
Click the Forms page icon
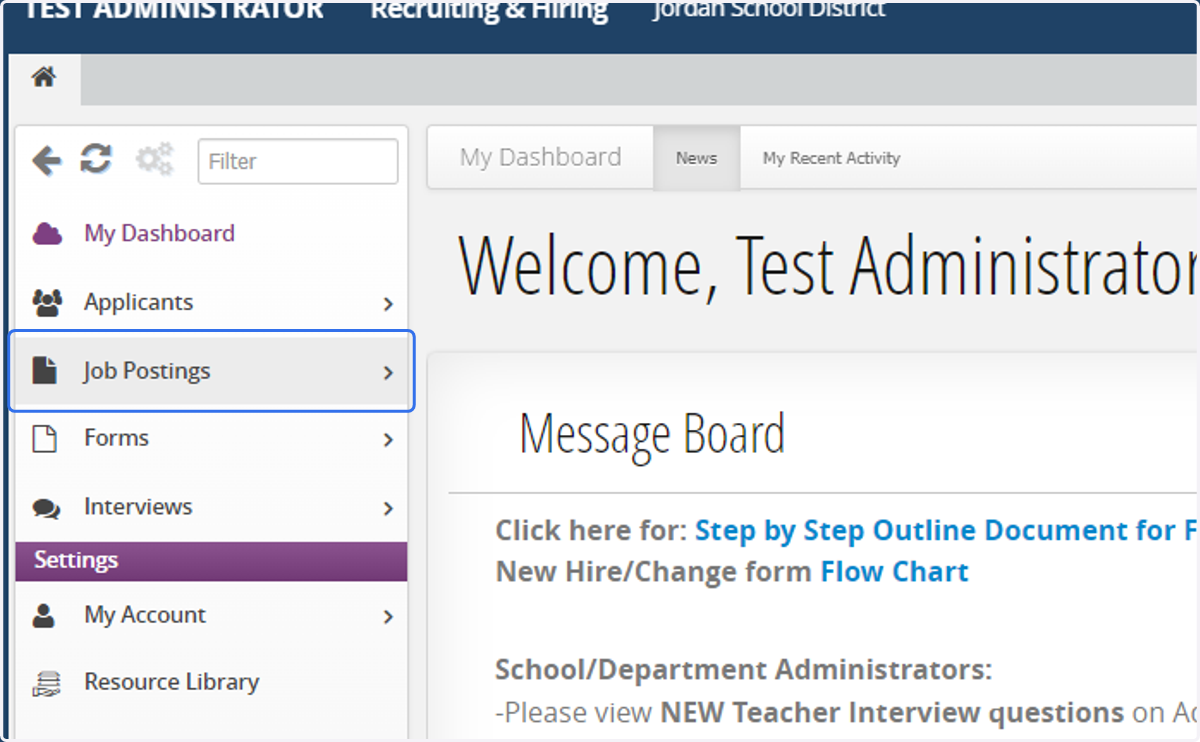coord(44,438)
